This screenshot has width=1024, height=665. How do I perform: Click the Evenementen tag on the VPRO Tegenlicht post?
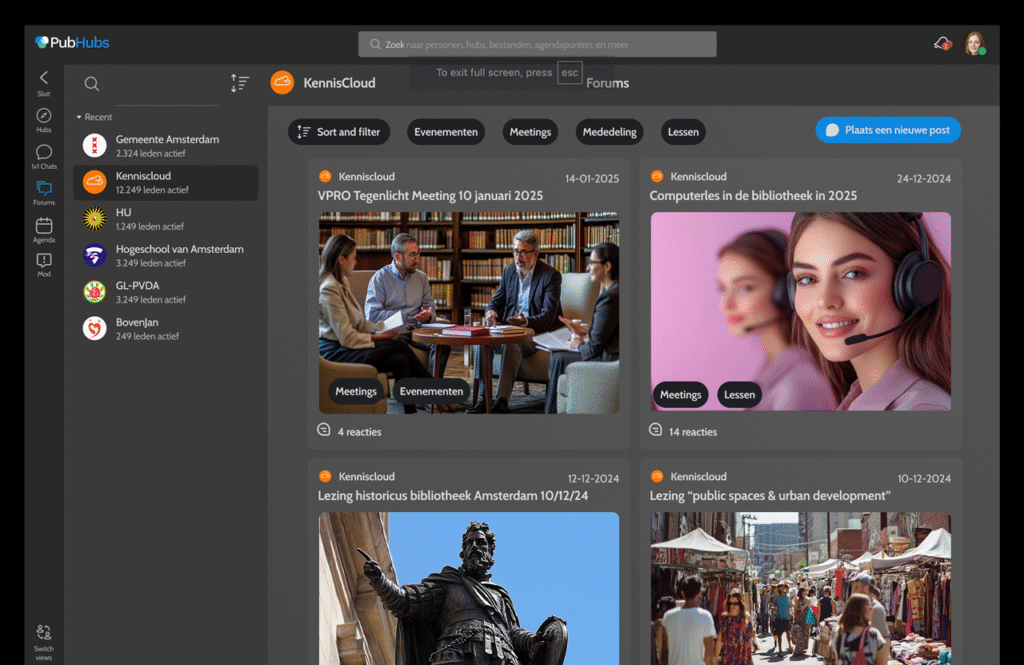[431, 391]
